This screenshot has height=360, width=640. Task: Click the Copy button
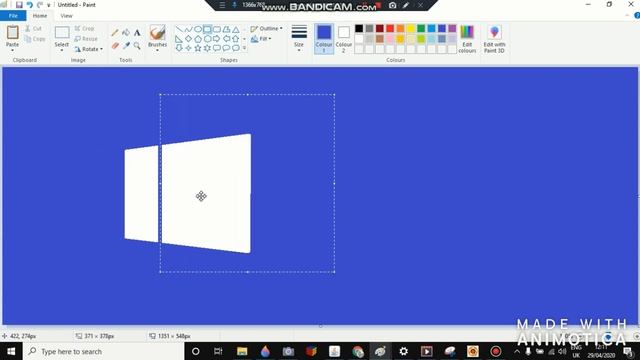coord(35,39)
